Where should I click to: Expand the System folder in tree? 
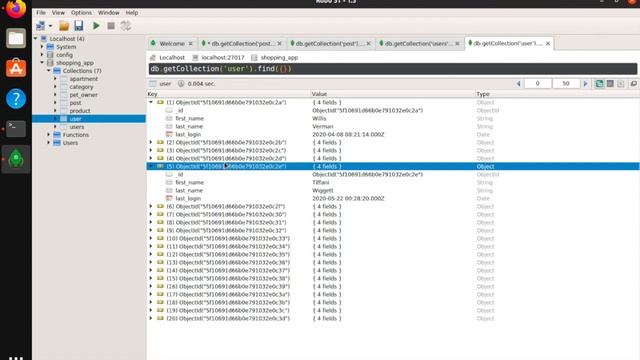coord(42,47)
